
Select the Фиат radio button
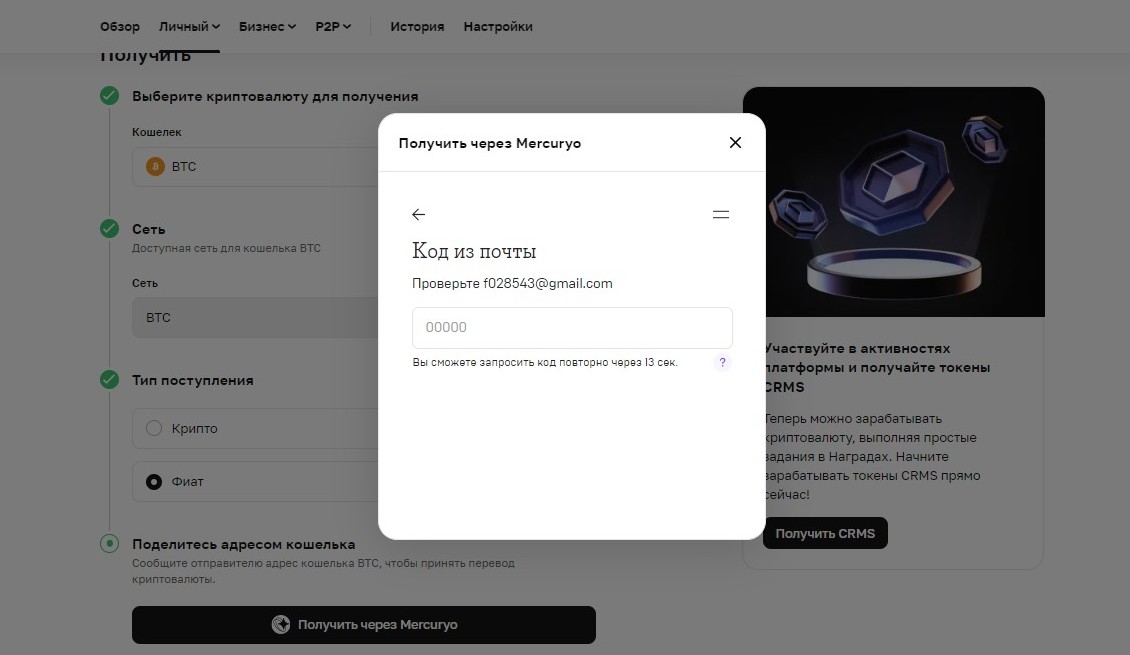tap(154, 481)
